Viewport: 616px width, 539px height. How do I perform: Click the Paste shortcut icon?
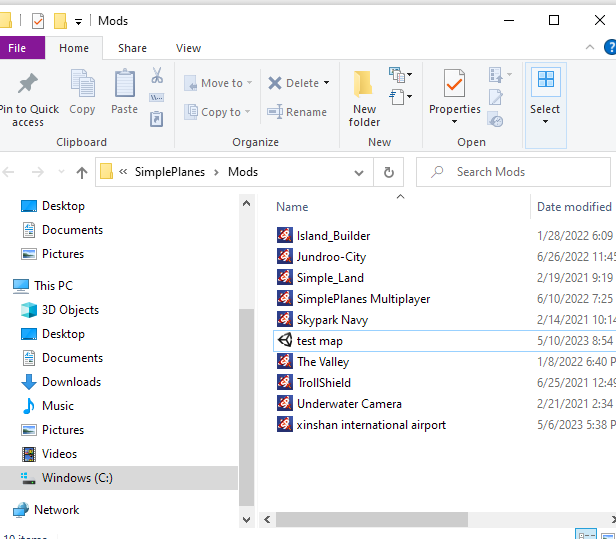tap(157, 119)
